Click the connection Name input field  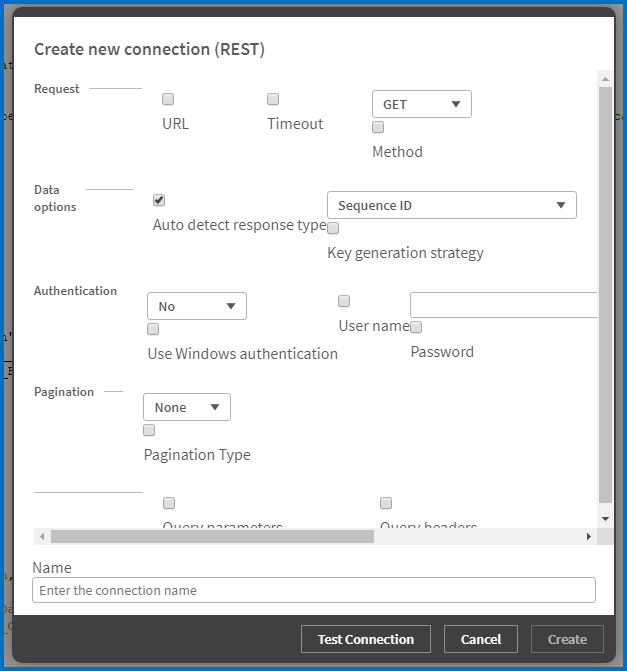(x=314, y=590)
